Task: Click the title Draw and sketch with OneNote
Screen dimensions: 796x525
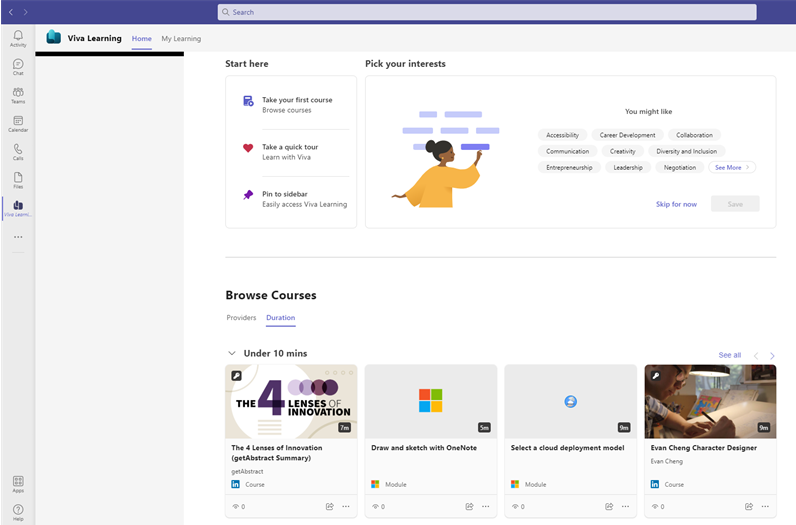Action: pos(424,448)
